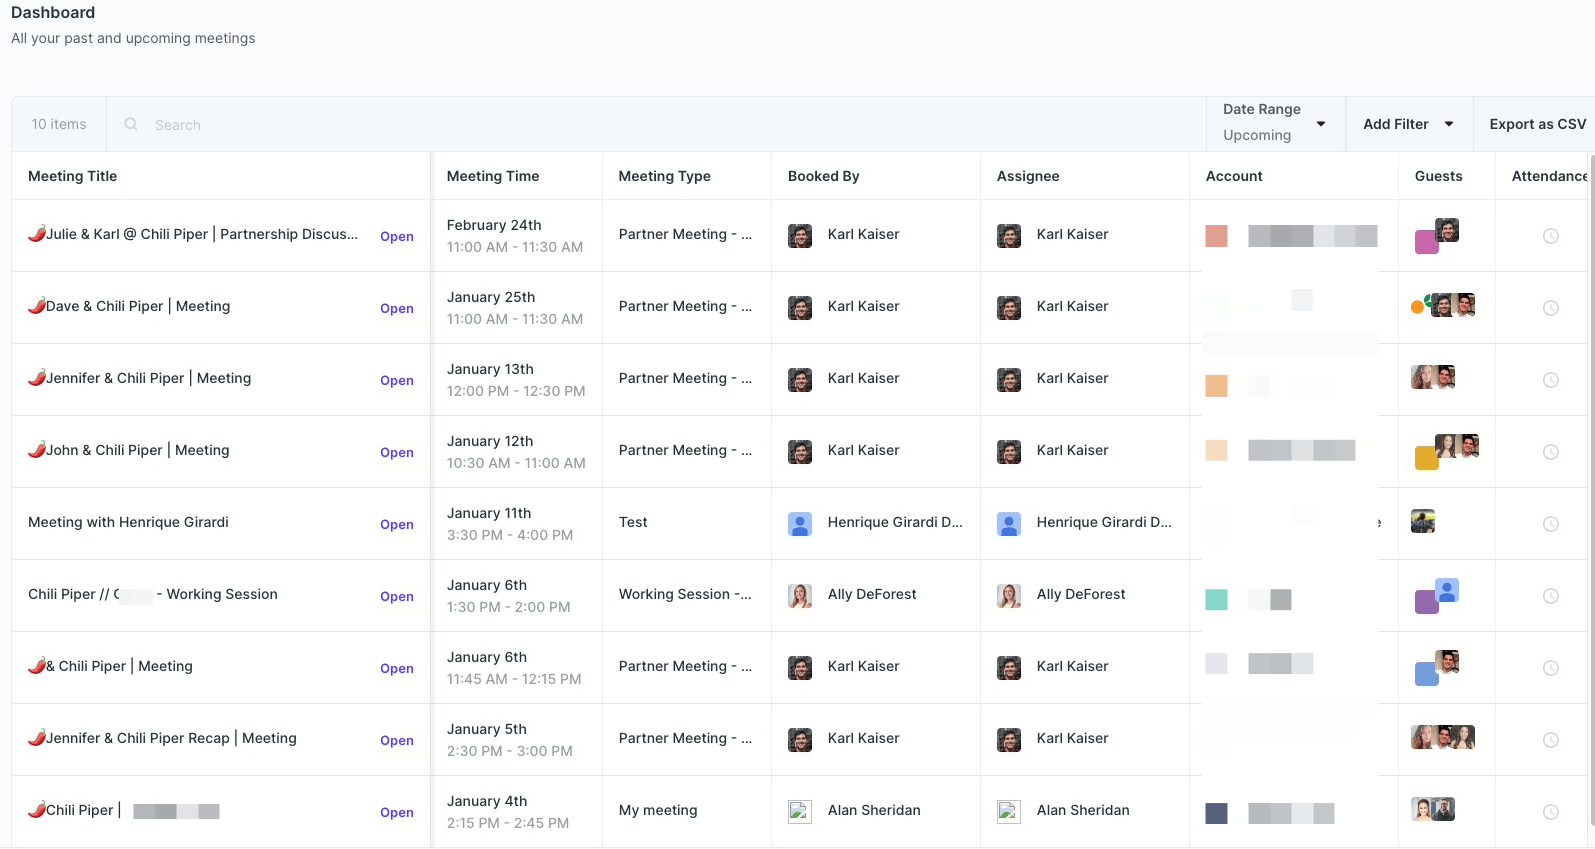Open Meeting with Henrique Girardi
Viewport: 1595px width, 849px height.
point(397,524)
